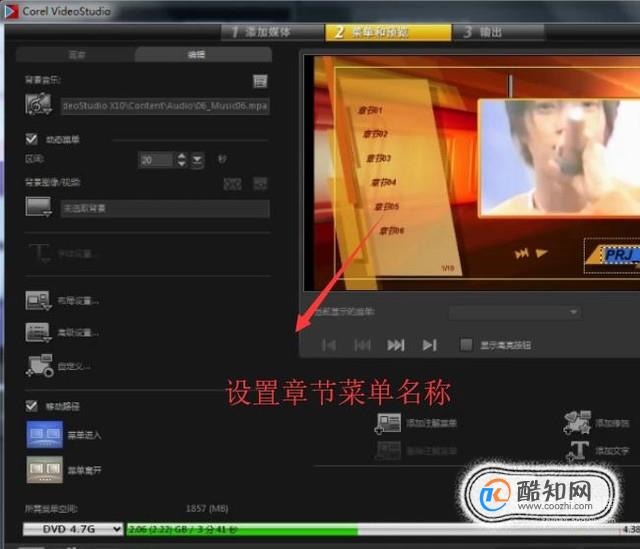
Task: Click the background music note icon
Action: [x=38, y=104]
